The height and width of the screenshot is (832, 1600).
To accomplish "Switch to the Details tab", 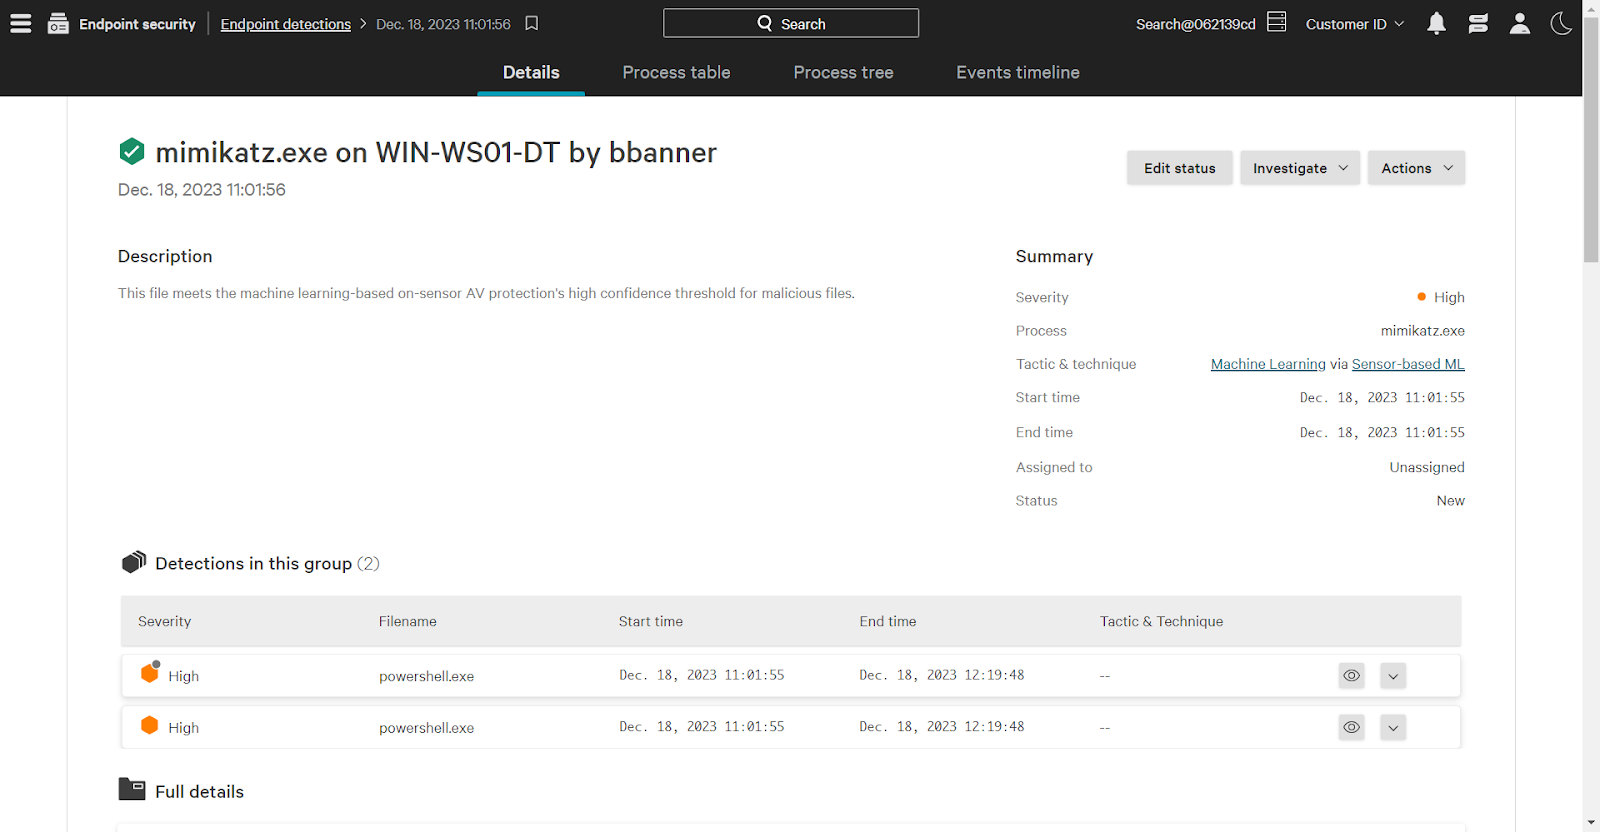I will (x=531, y=72).
